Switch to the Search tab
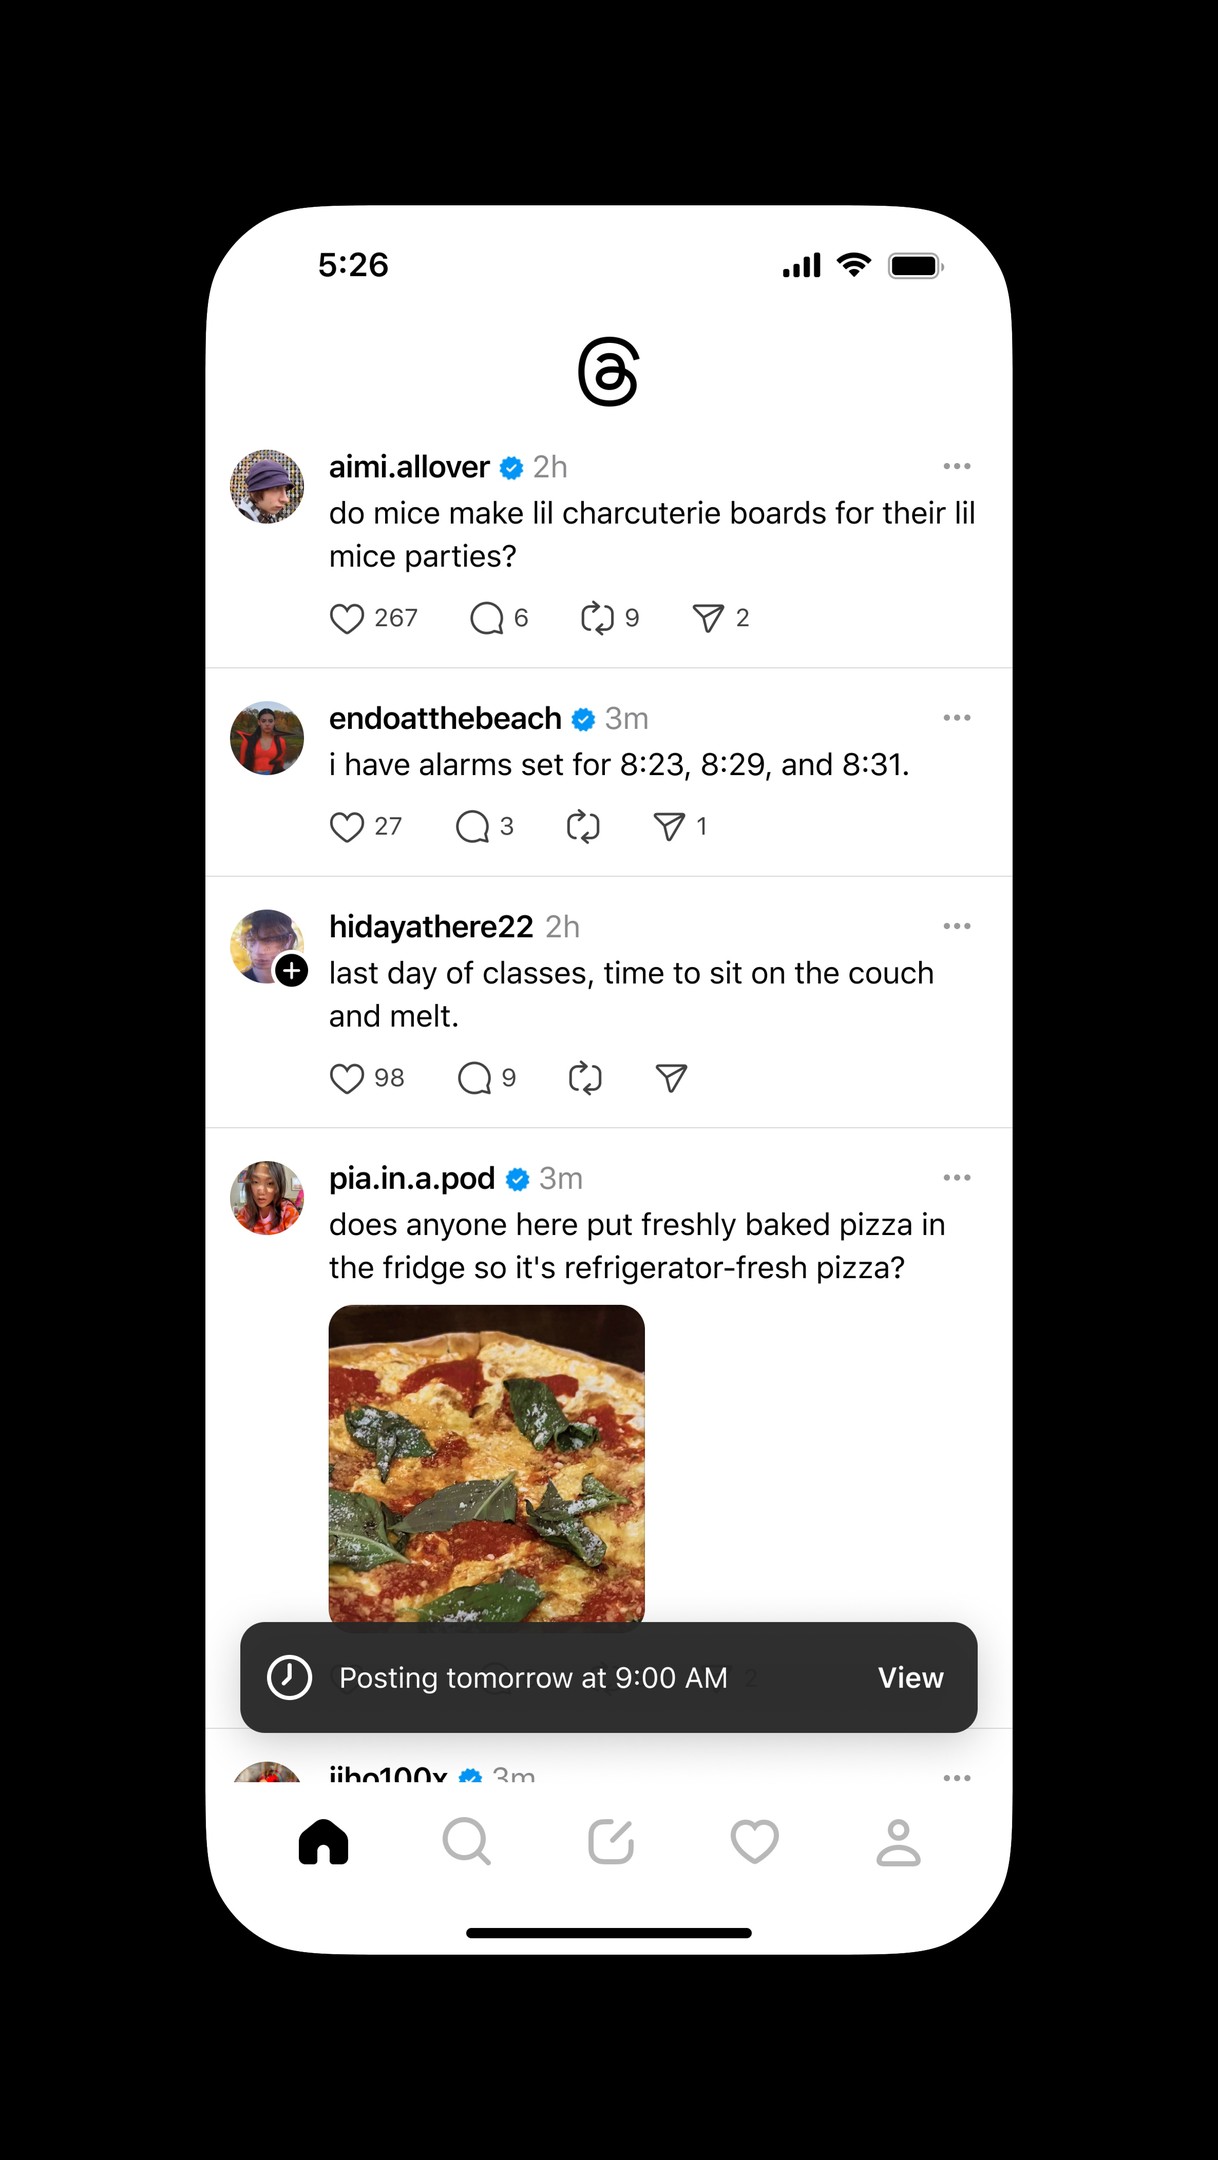Viewport: 1218px width, 2160px height. [466, 1842]
